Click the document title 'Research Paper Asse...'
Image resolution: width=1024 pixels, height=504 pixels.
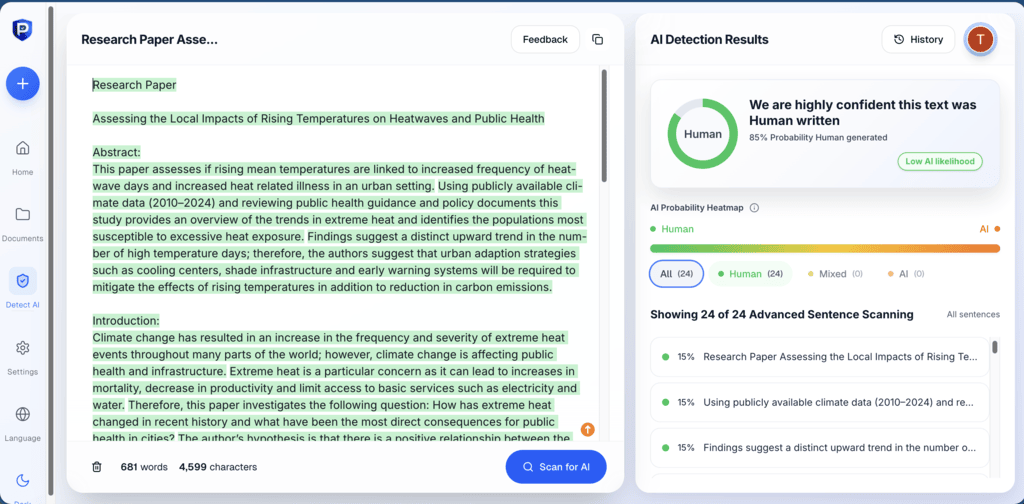pyautogui.click(x=149, y=40)
